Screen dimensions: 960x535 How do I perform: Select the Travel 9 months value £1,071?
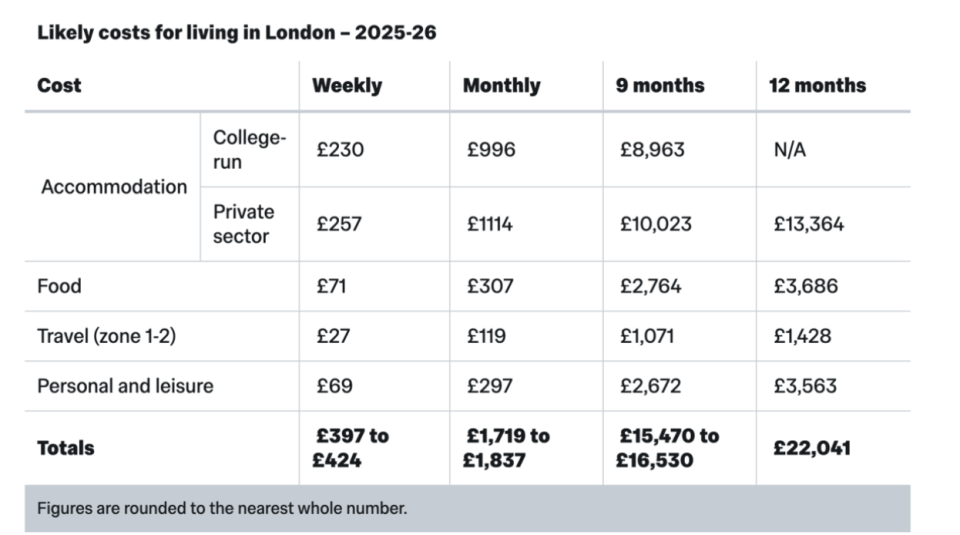[647, 336]
